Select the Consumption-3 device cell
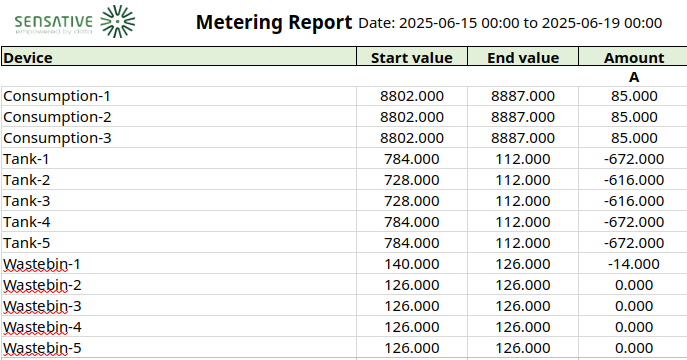The height and width of the screenshot is (360, 687). 179,138
